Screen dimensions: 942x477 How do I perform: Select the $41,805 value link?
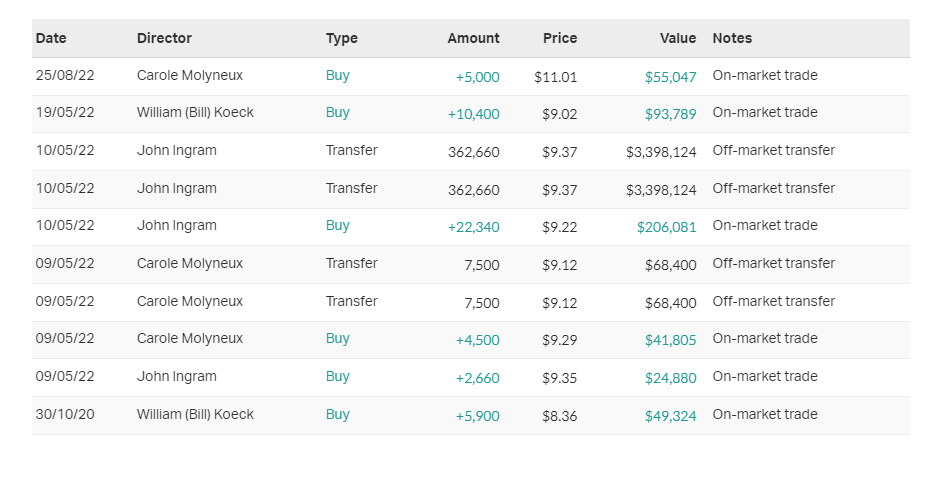pyautogui.click(x=670, y=340)
